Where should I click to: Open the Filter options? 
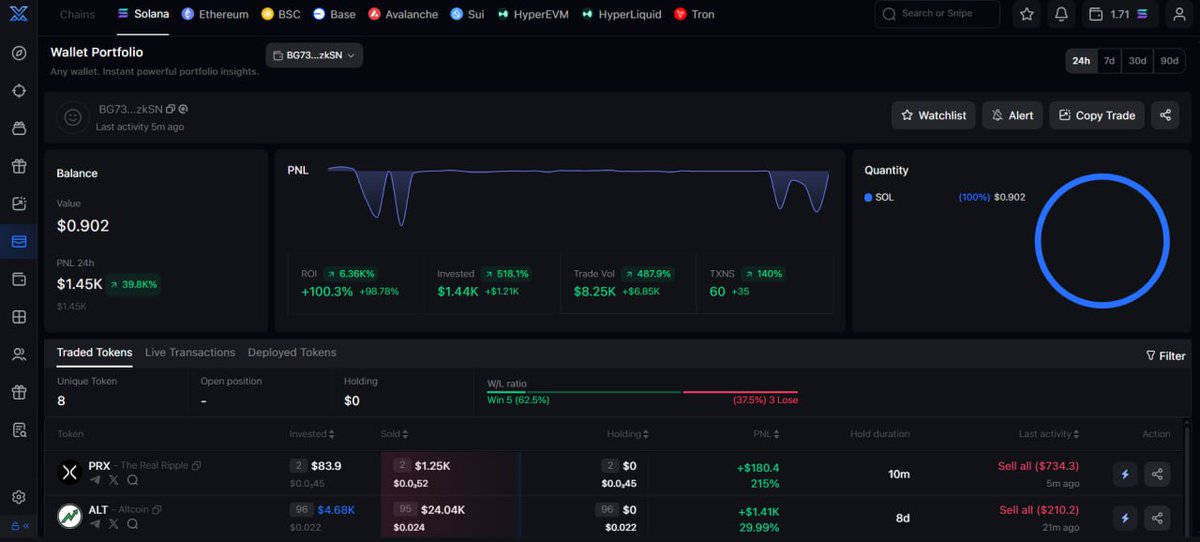tap(1165, 355)
